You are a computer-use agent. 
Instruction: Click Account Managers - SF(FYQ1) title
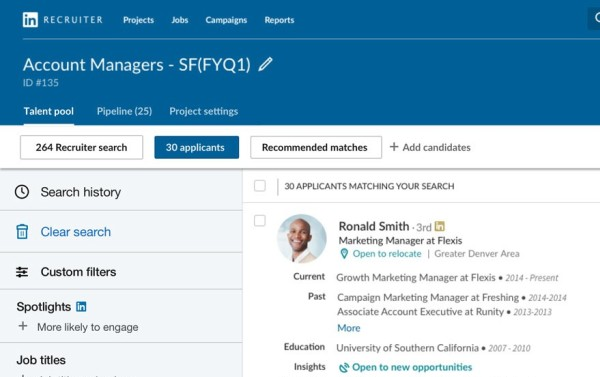137,65
